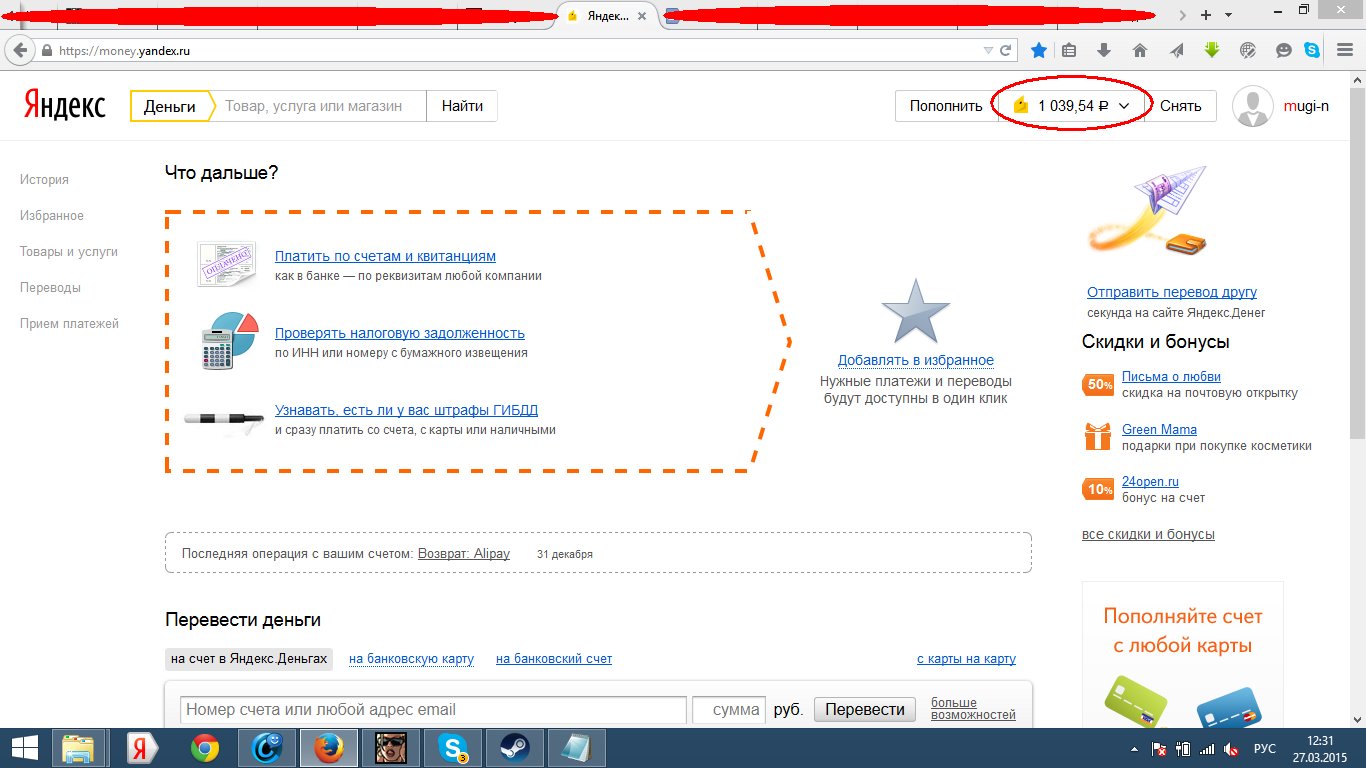Click the orange gift box icon
The height and width of the screenshot is (768, 1366).
[1098, 437]
